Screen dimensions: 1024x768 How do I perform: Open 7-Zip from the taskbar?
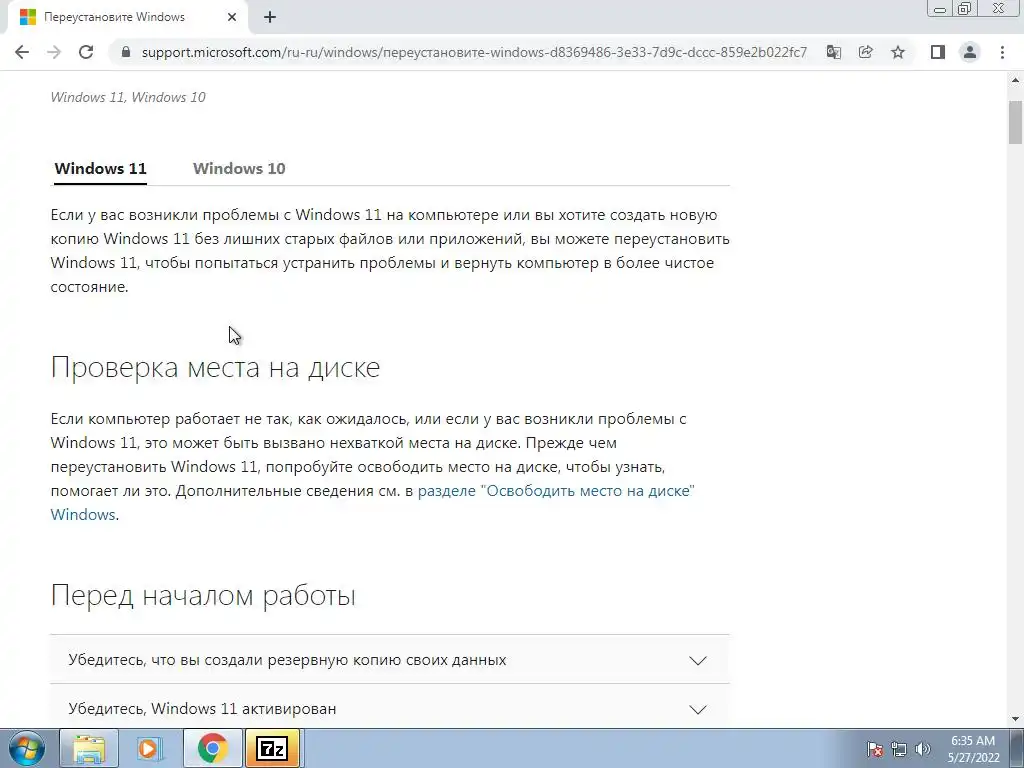point(272,748)
